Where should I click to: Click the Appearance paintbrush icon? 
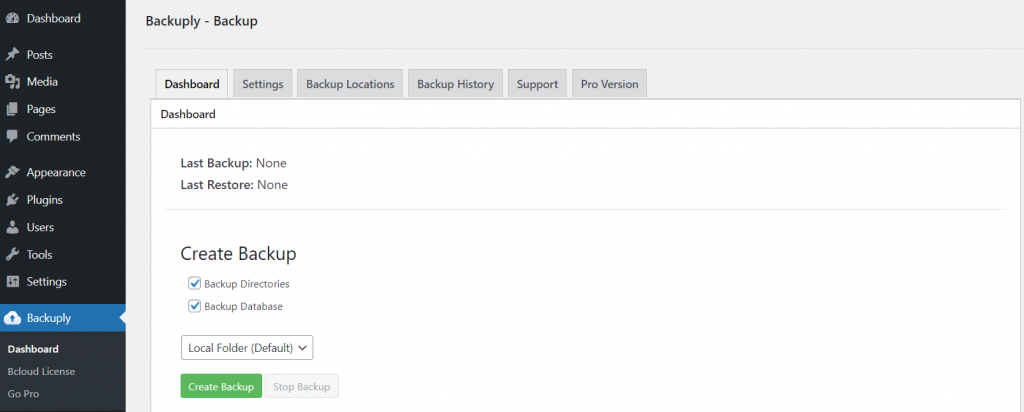(x=12, y=173)
